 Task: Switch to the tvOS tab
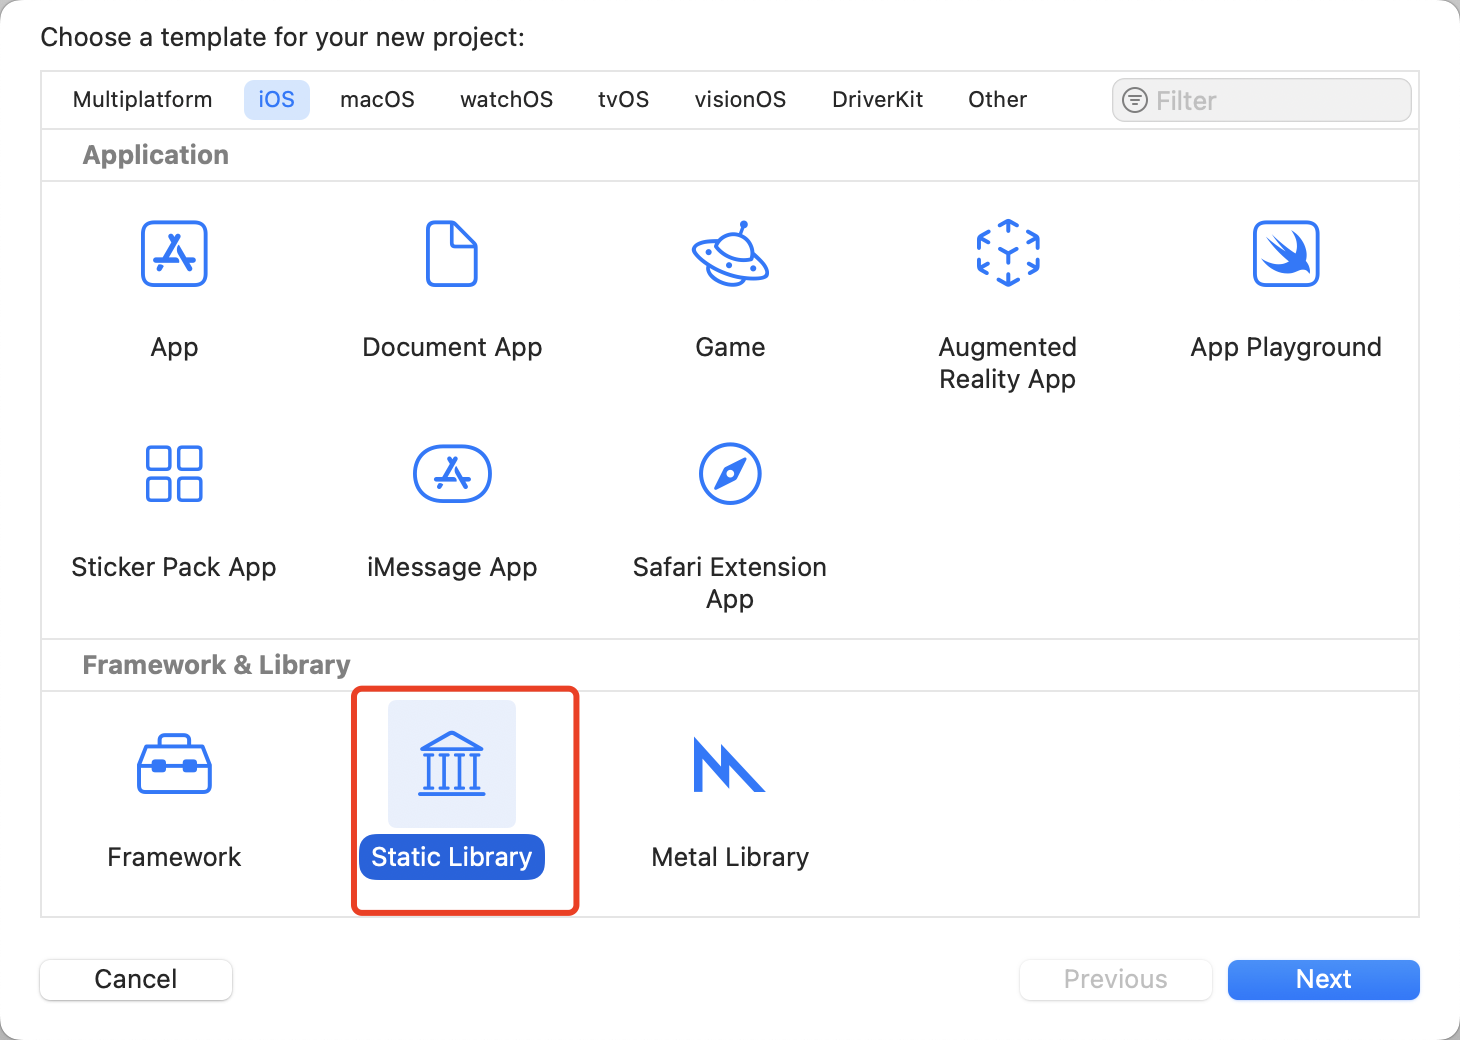(624, 100)
